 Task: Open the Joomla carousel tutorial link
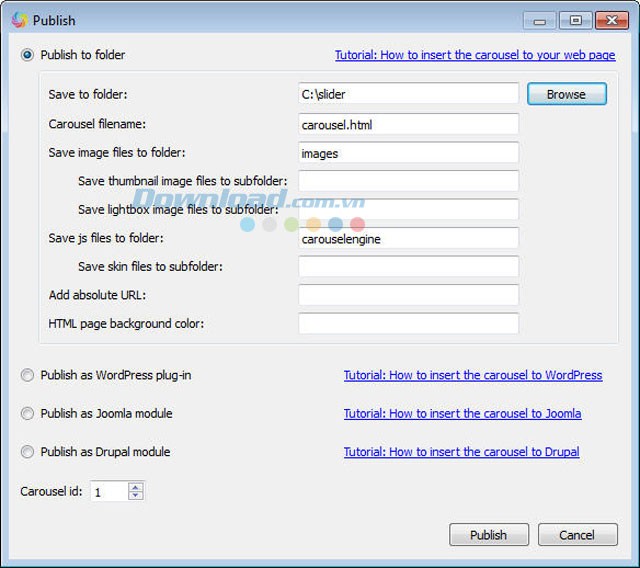click(462, 413)
